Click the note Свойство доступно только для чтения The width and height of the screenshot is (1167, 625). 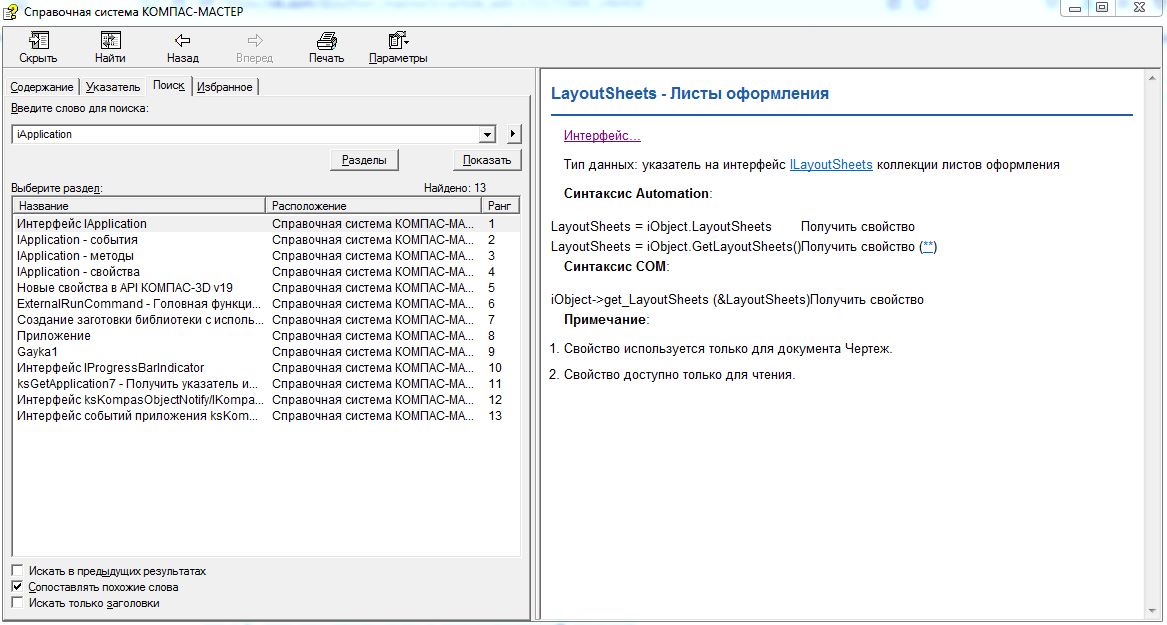pos(680,375)
